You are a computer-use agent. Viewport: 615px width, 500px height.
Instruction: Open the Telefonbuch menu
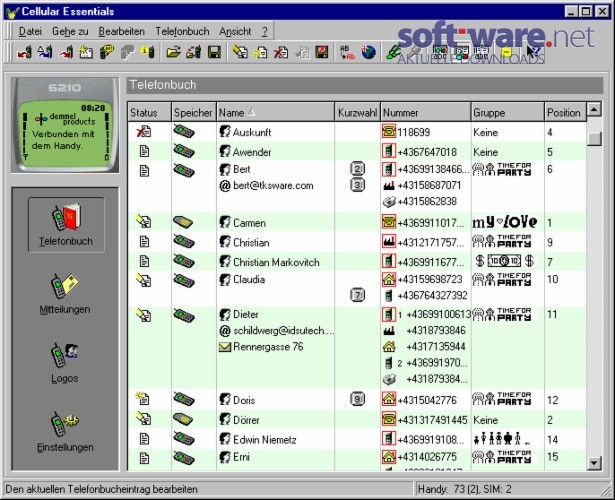182,31
